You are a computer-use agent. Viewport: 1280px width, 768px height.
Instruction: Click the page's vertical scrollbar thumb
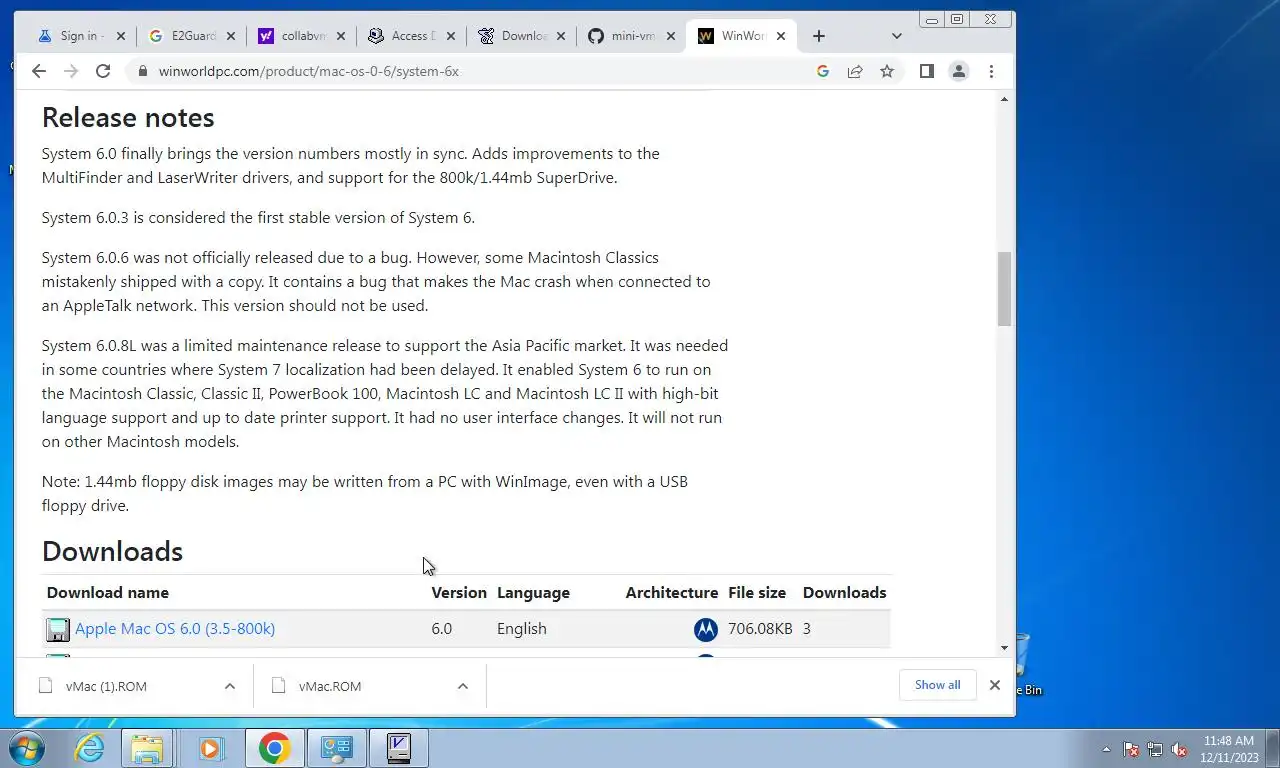point(1005,289)
